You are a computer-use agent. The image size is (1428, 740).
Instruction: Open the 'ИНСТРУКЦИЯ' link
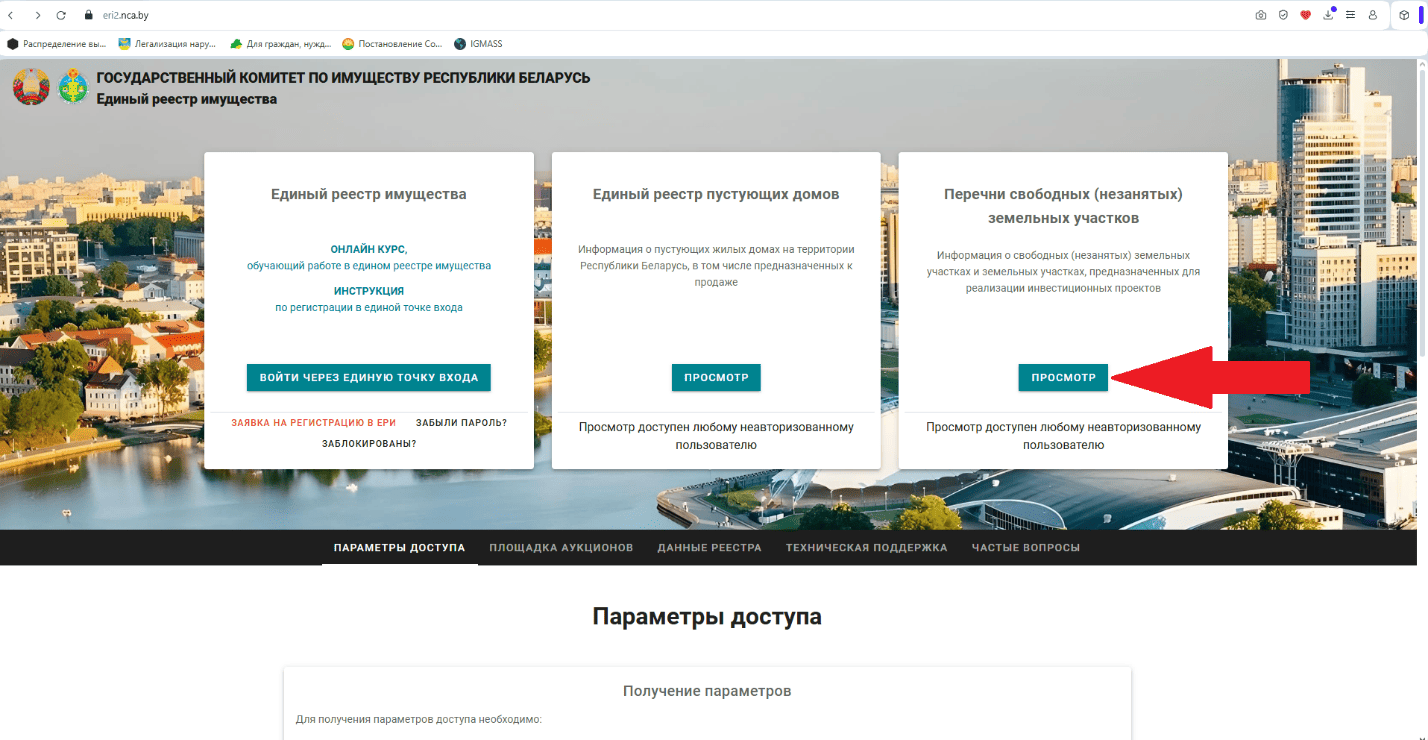click(369, 290)
